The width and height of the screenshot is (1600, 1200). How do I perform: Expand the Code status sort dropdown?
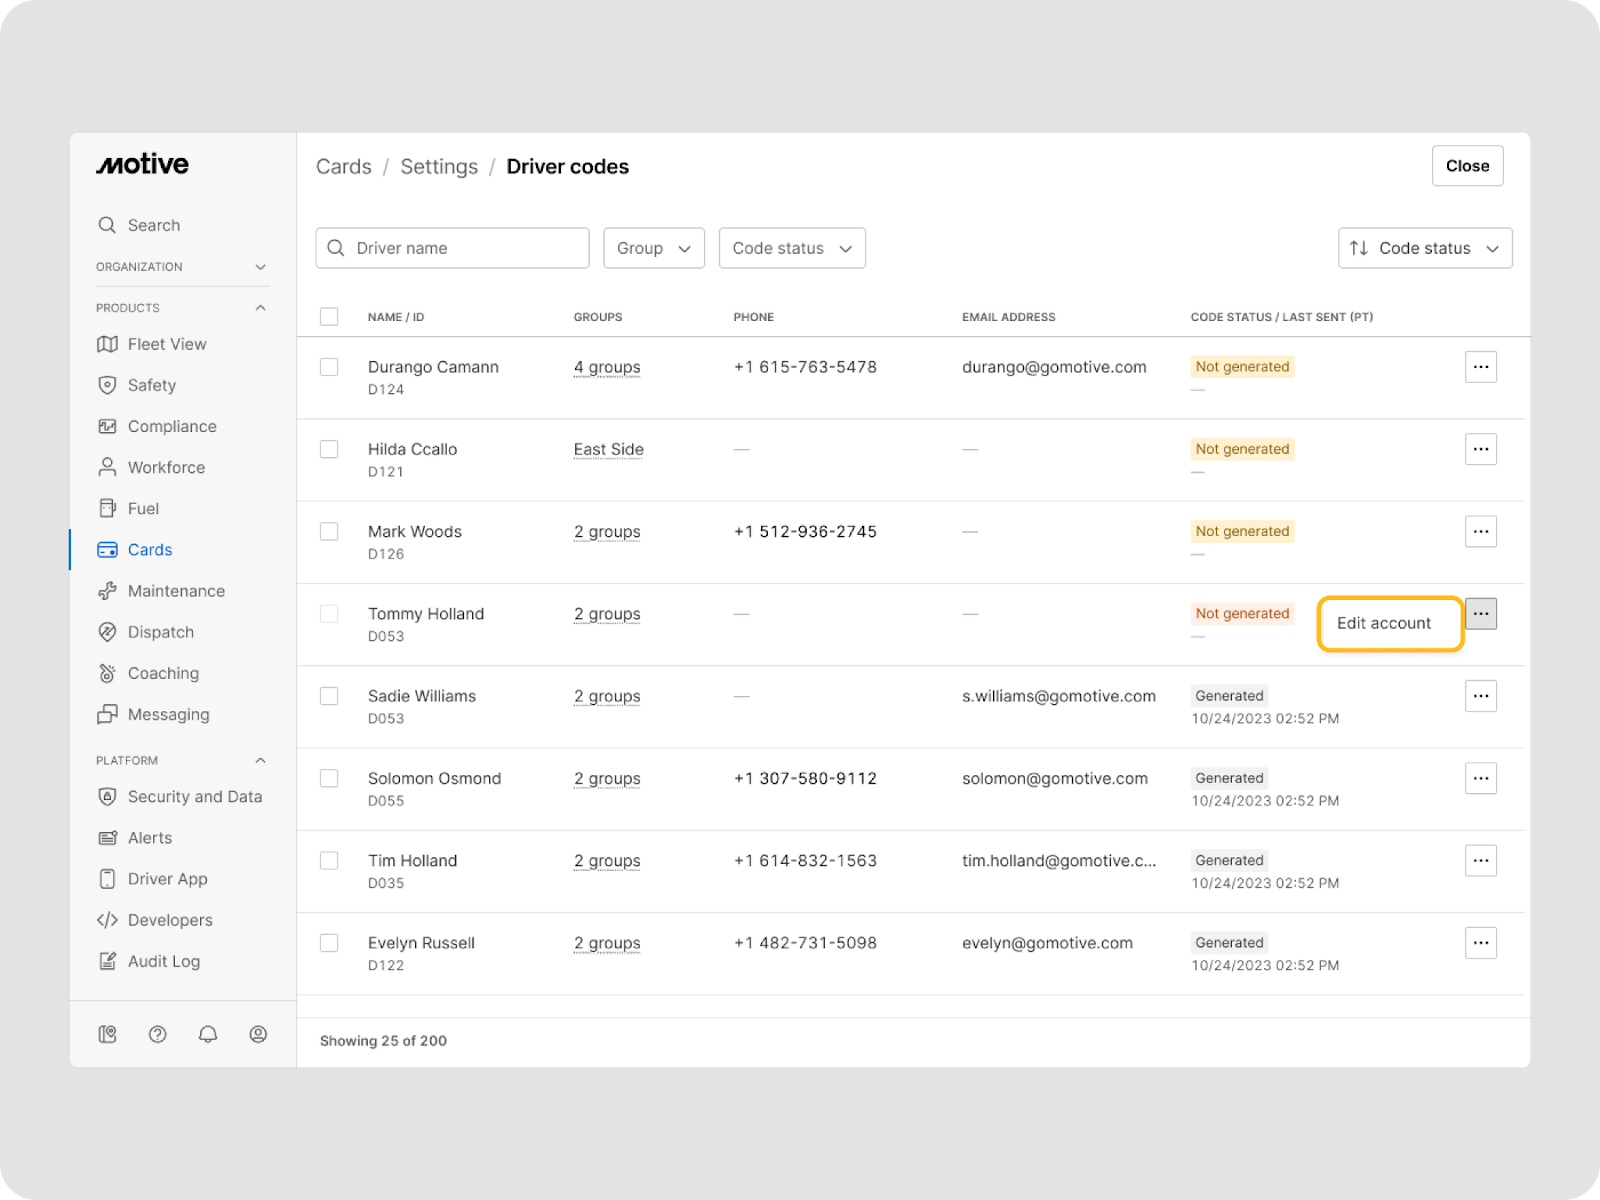1424,248
